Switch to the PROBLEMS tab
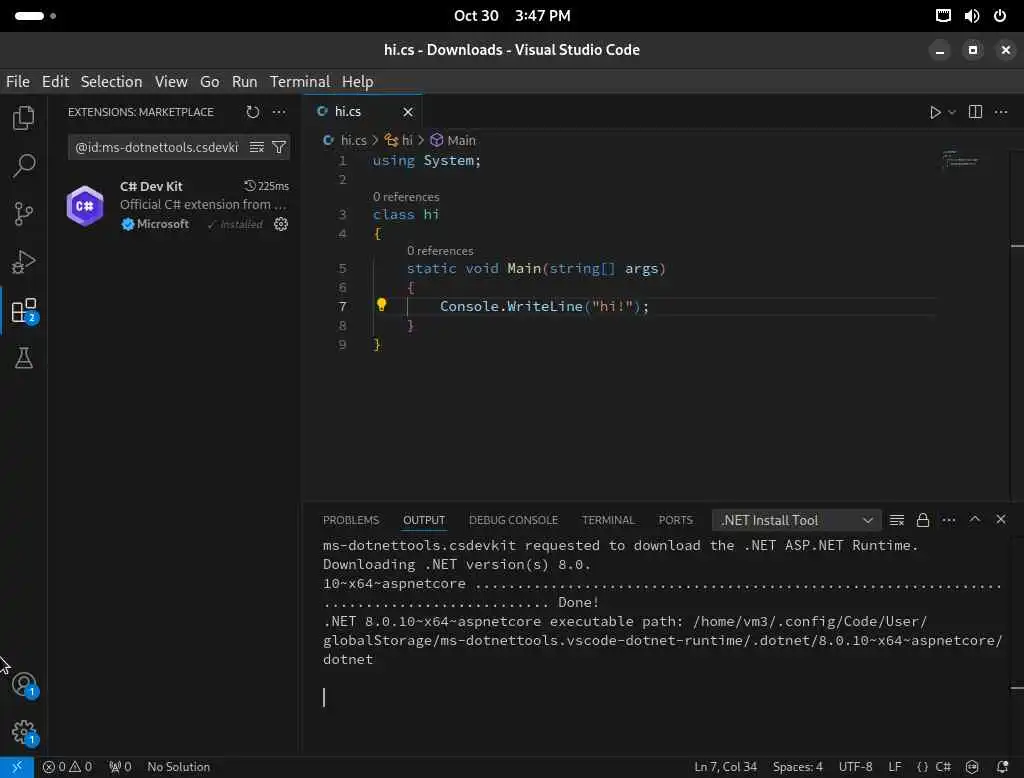Viewport: 1024px width, 778px height. click(351, 520)
